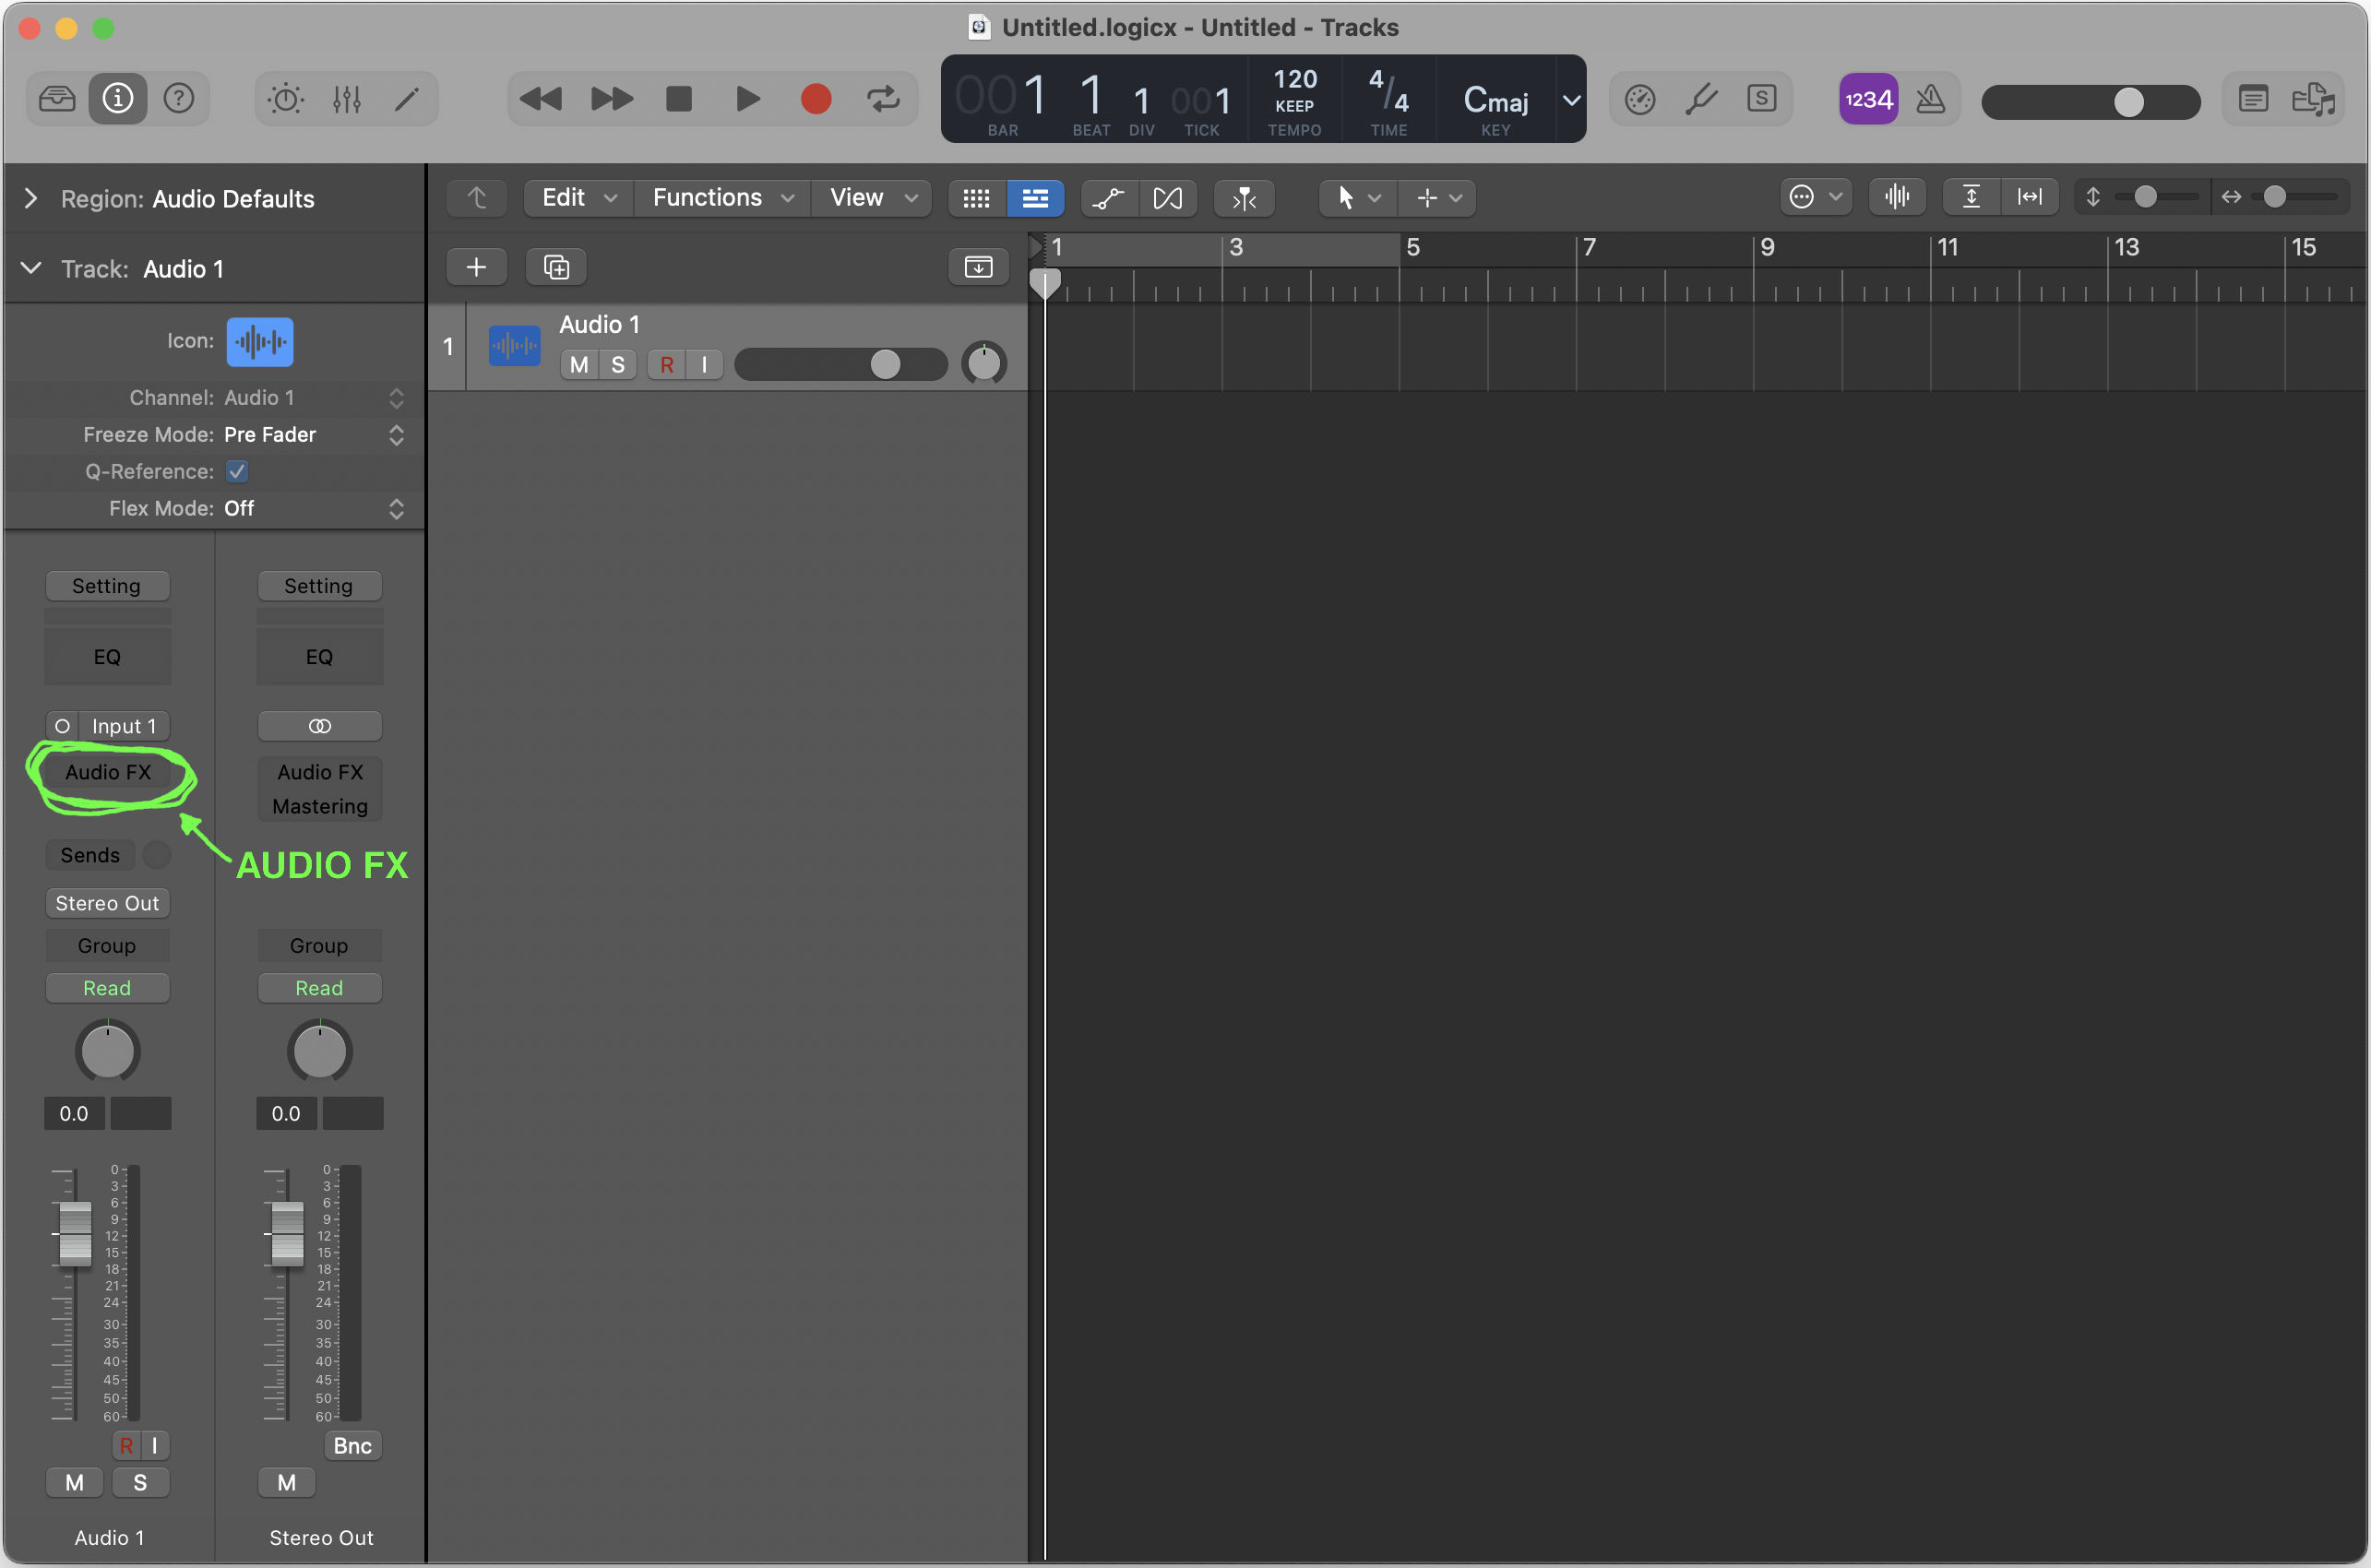Screen dimensions: 2371x1568
Task: Open the tuner icon in toolbar
Action: (x=1700, y=98)
